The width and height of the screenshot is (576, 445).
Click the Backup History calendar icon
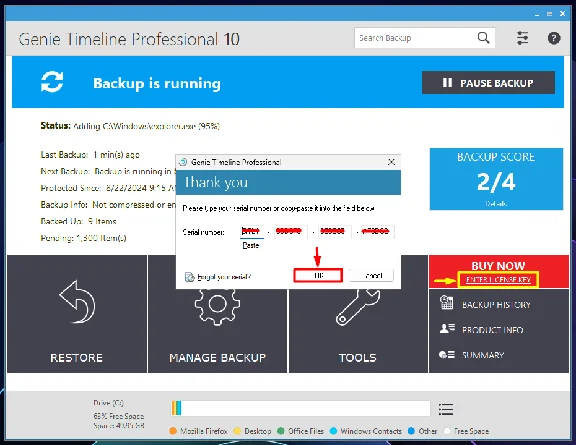[447, 303]
